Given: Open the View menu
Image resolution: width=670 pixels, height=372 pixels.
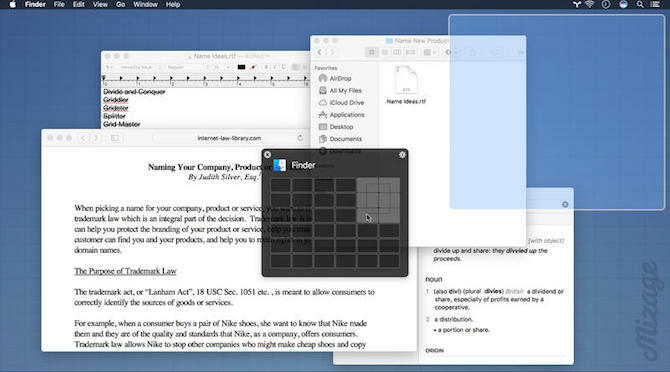Looking at the screenshot, I should tap(100, 4).
